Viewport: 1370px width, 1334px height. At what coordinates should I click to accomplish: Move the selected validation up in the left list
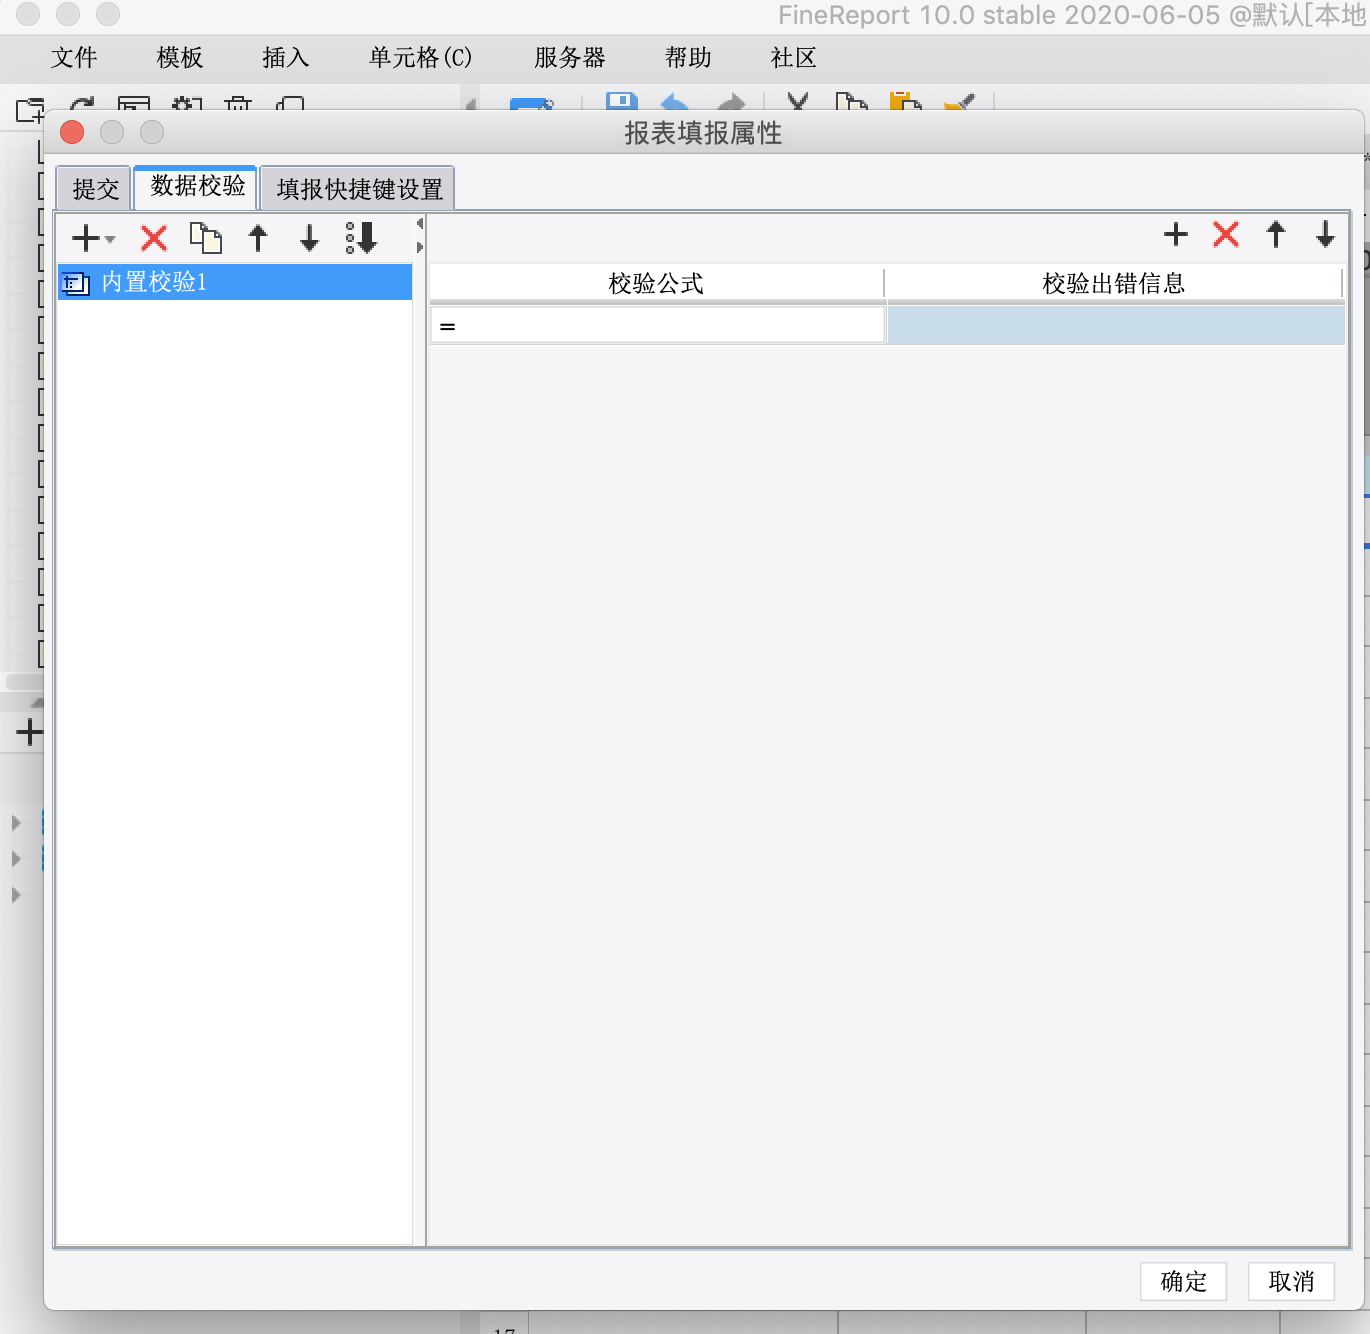(258, 238)
